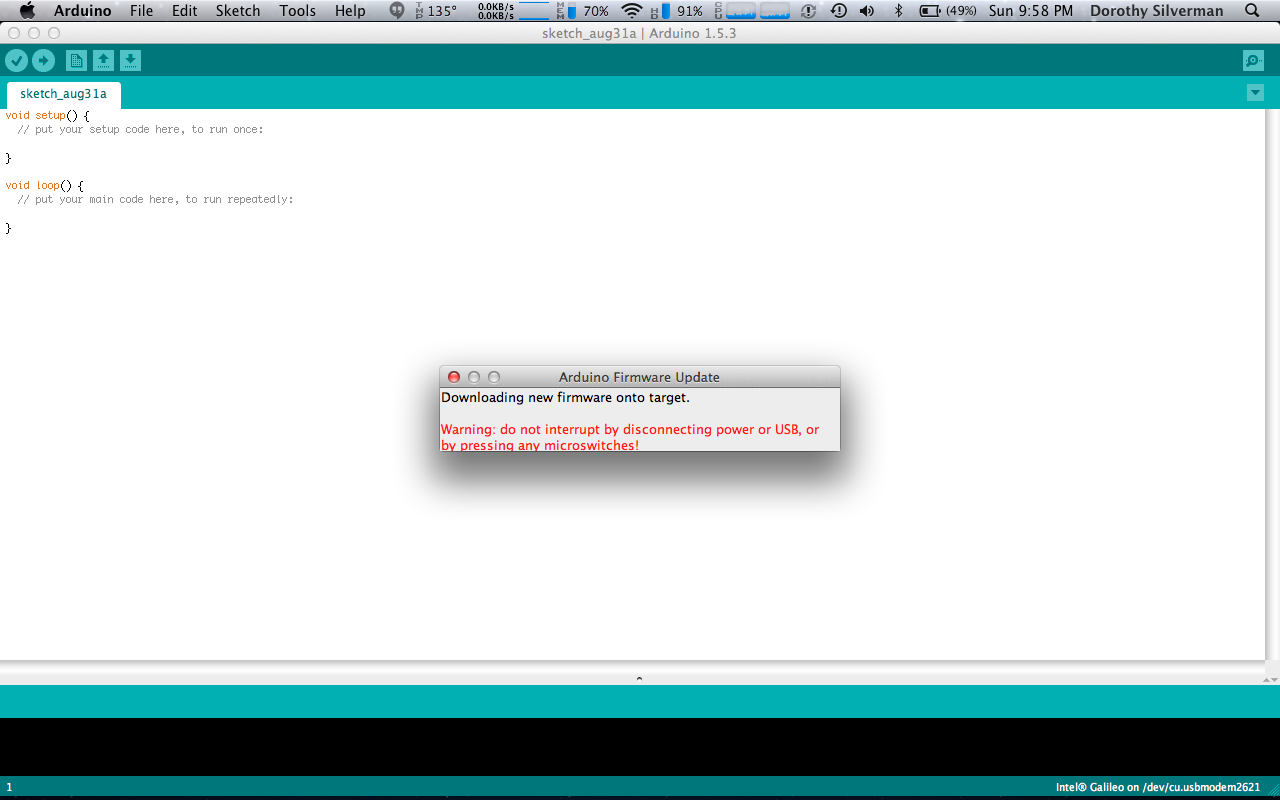Open the Apple menu
1280x800 pixels.
pyautogui.click(x=27, y=11)
